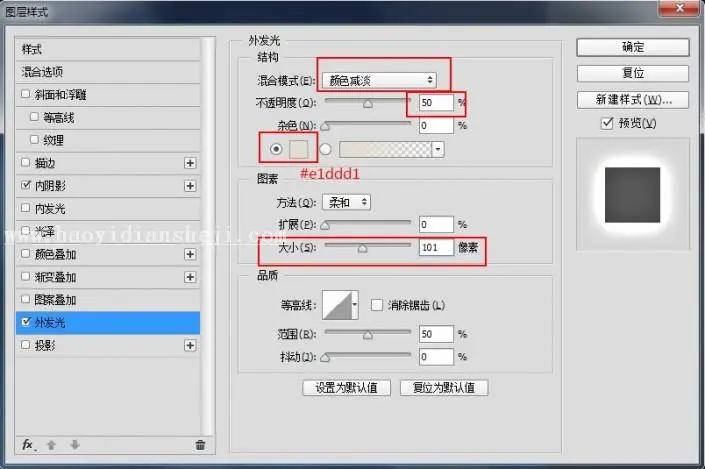Enable the 纹理 checkbox
The image size is (705, 469).
pyautogui.click(x=34, y=139)
